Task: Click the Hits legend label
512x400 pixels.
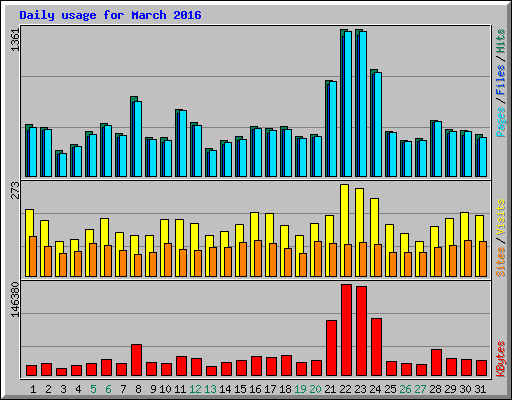Action: point(501,41)
